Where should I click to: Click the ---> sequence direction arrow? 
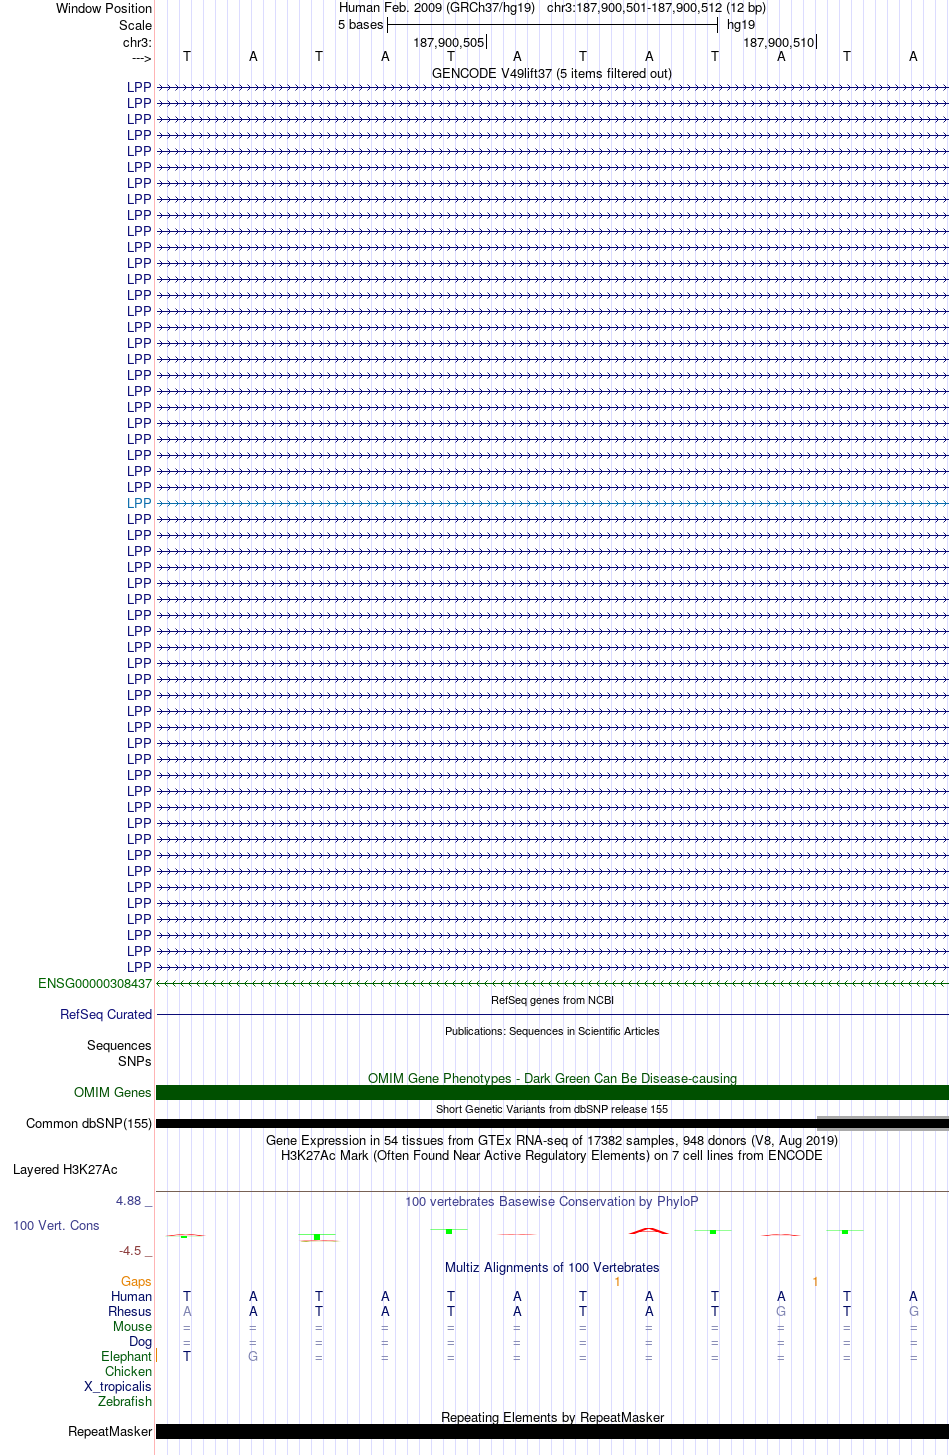141,58
